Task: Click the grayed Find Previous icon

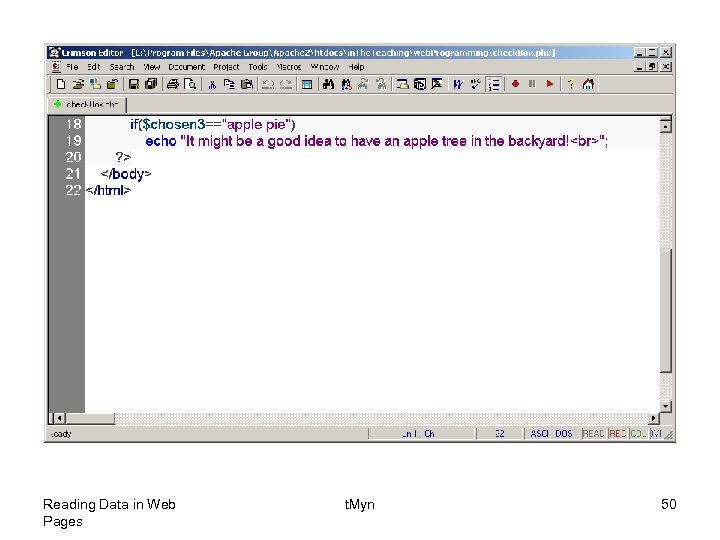Action: (381, 84)
